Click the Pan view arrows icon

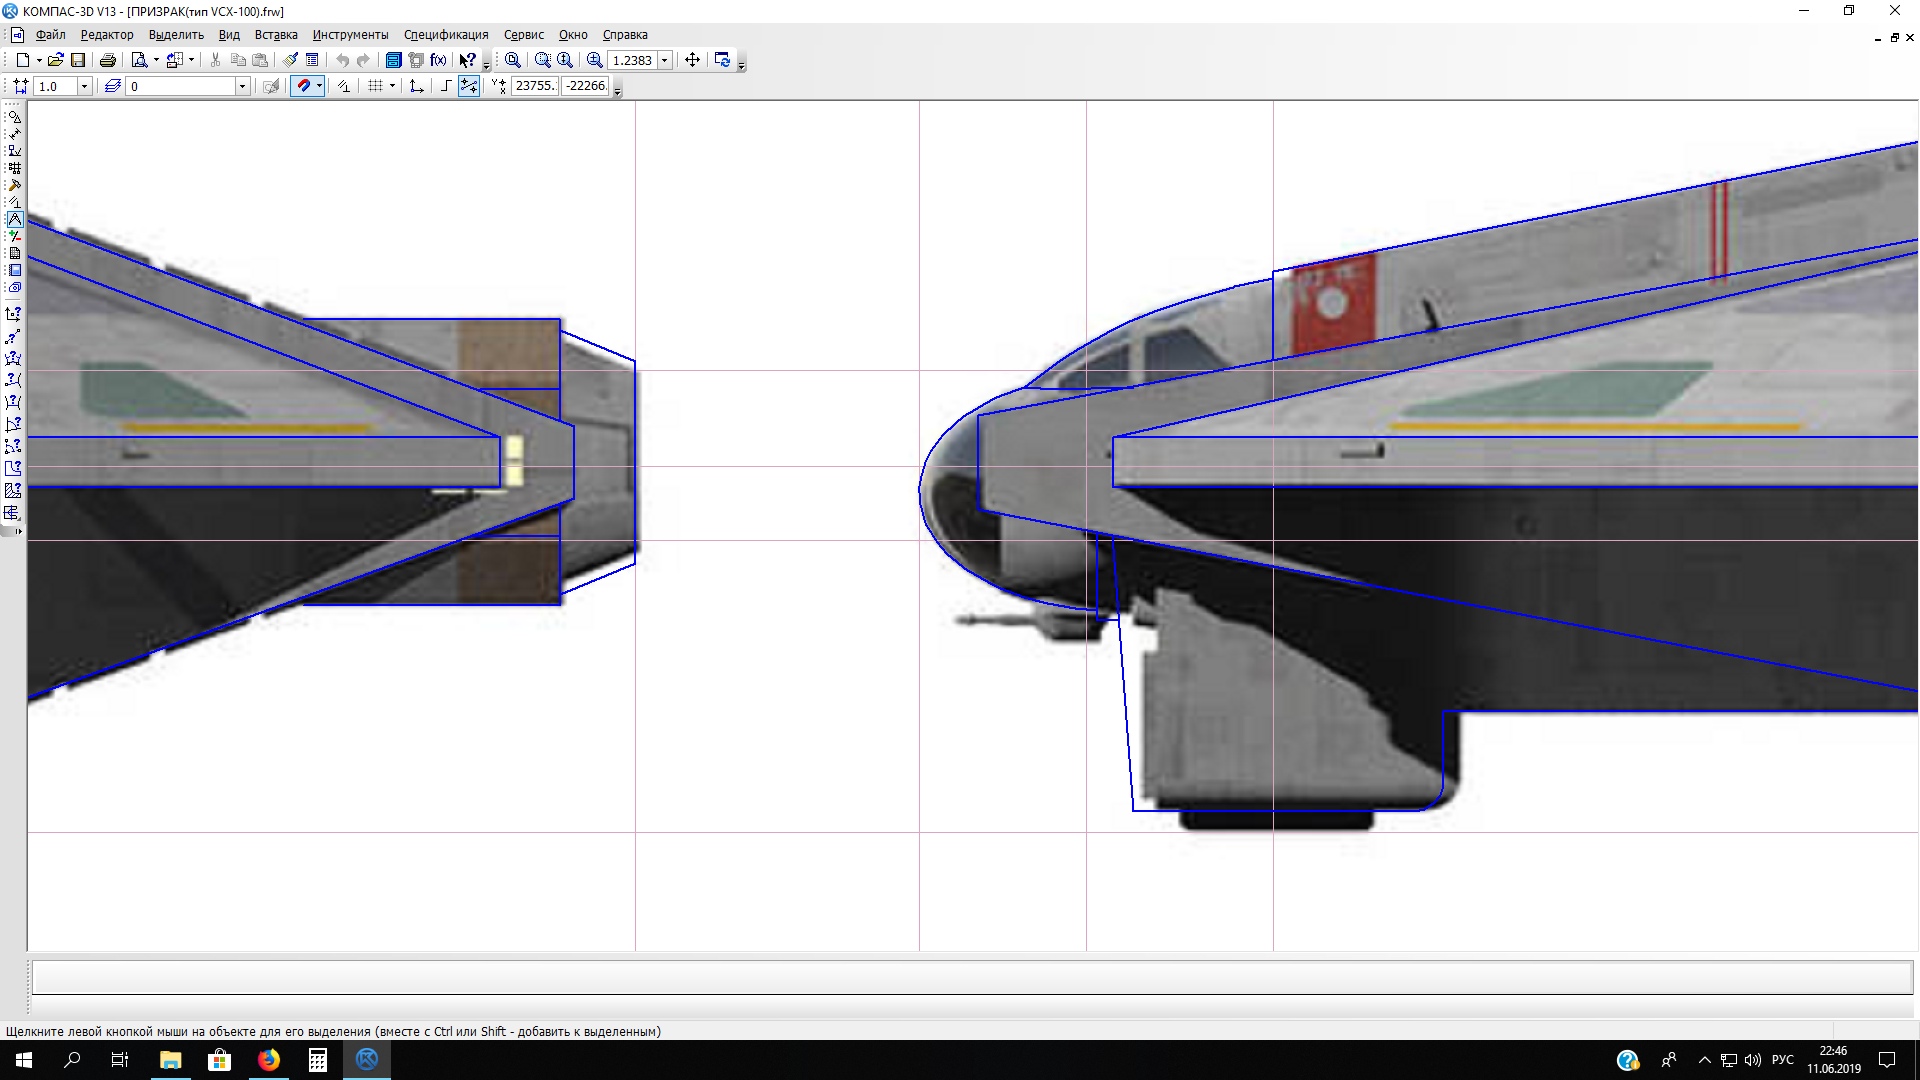[x=692, y=60]
